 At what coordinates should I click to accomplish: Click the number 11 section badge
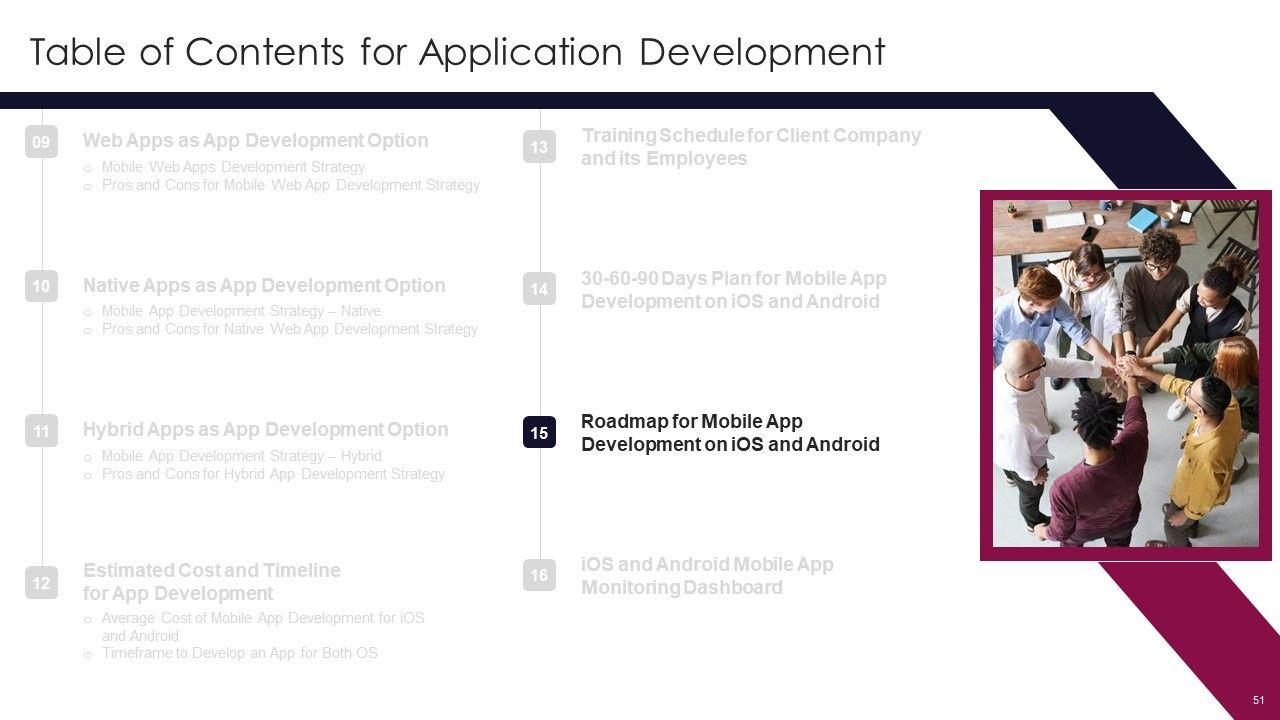41,431
